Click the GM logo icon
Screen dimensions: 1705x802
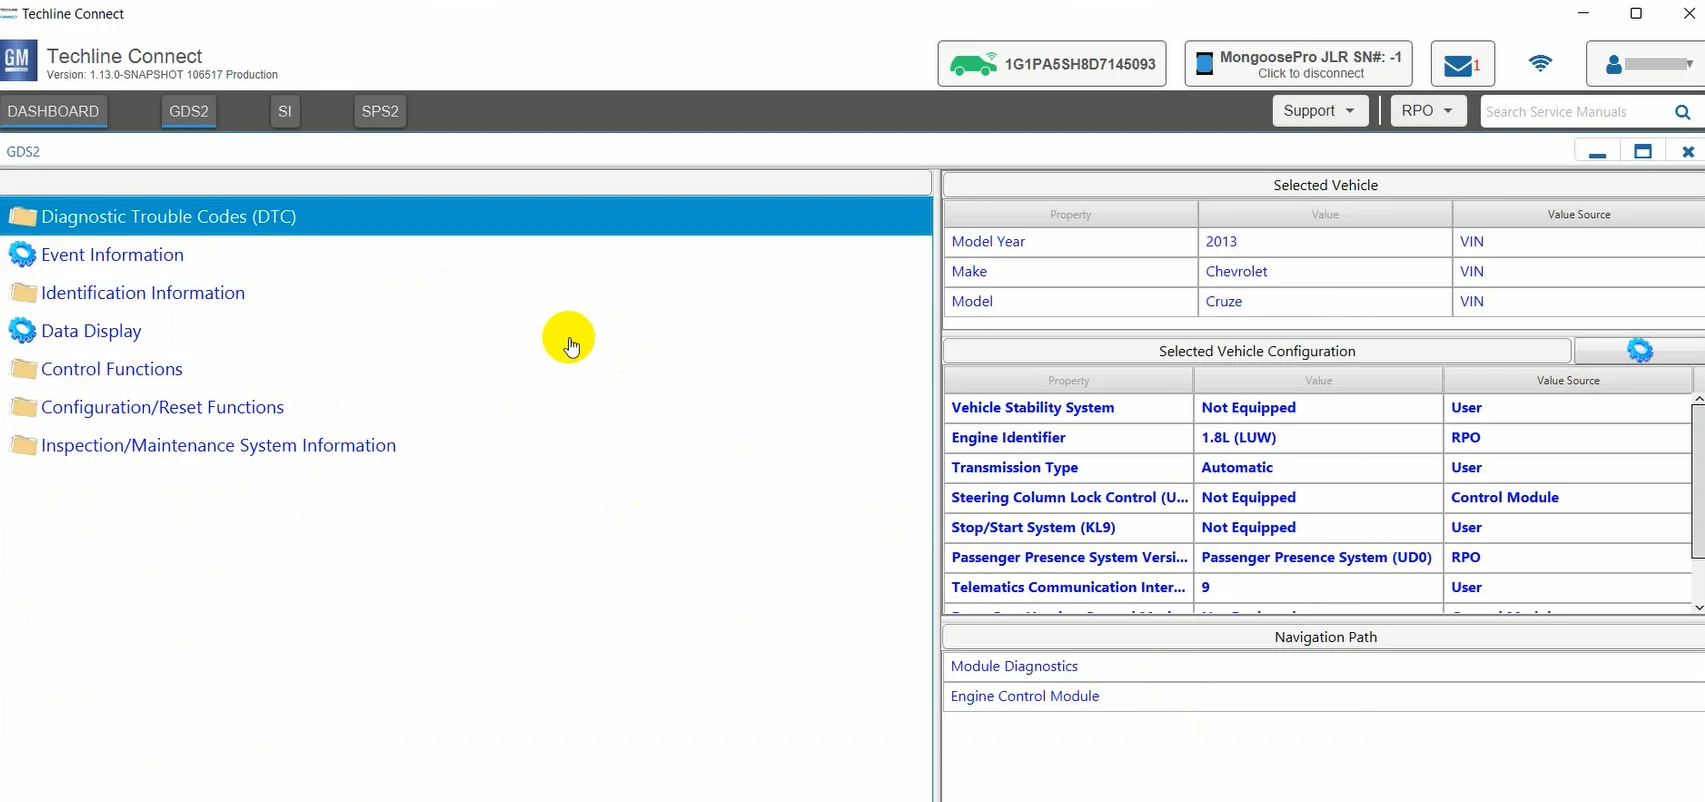tap(18, 61)
